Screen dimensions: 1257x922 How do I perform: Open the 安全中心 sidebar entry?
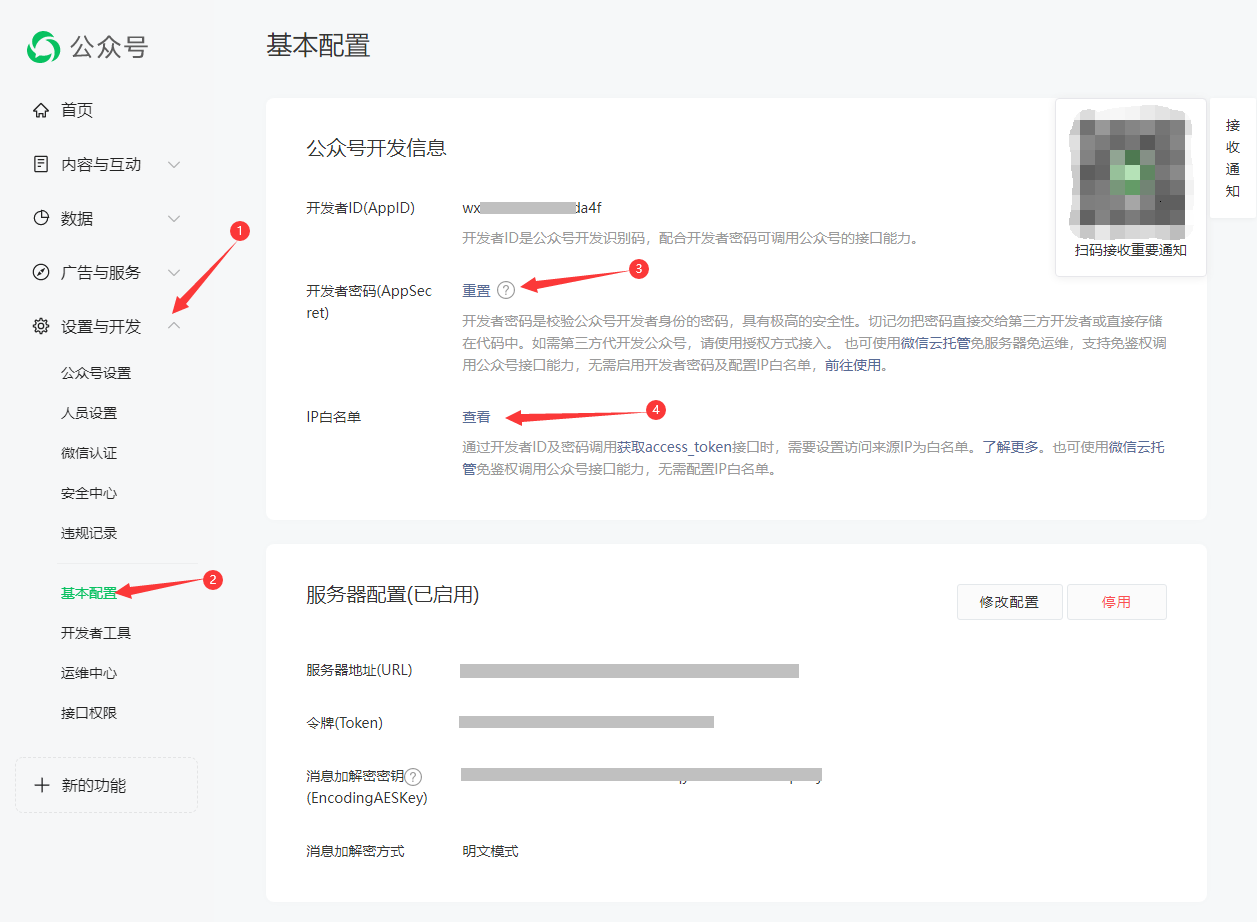point(89,493)
